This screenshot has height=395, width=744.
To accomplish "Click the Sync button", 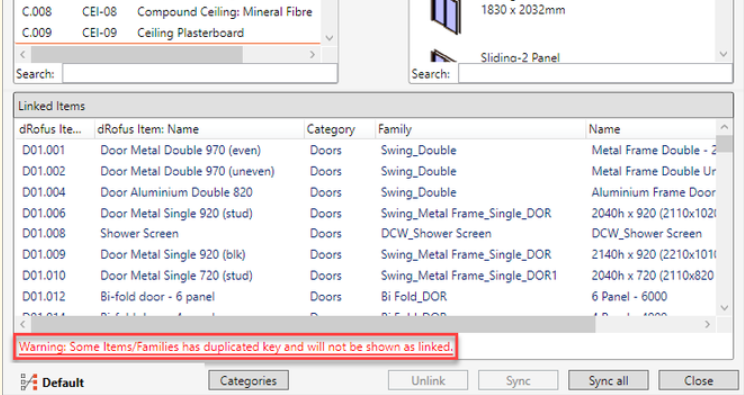I will tap(518, 381).
